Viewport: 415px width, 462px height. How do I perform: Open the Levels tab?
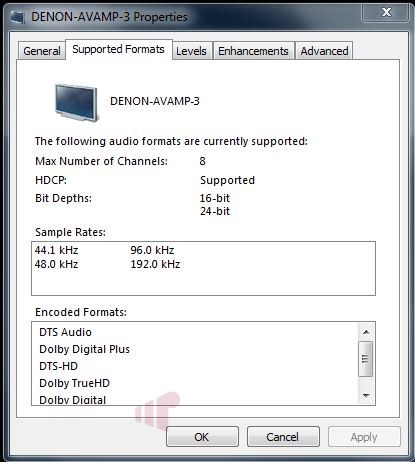tap(191, 51)
